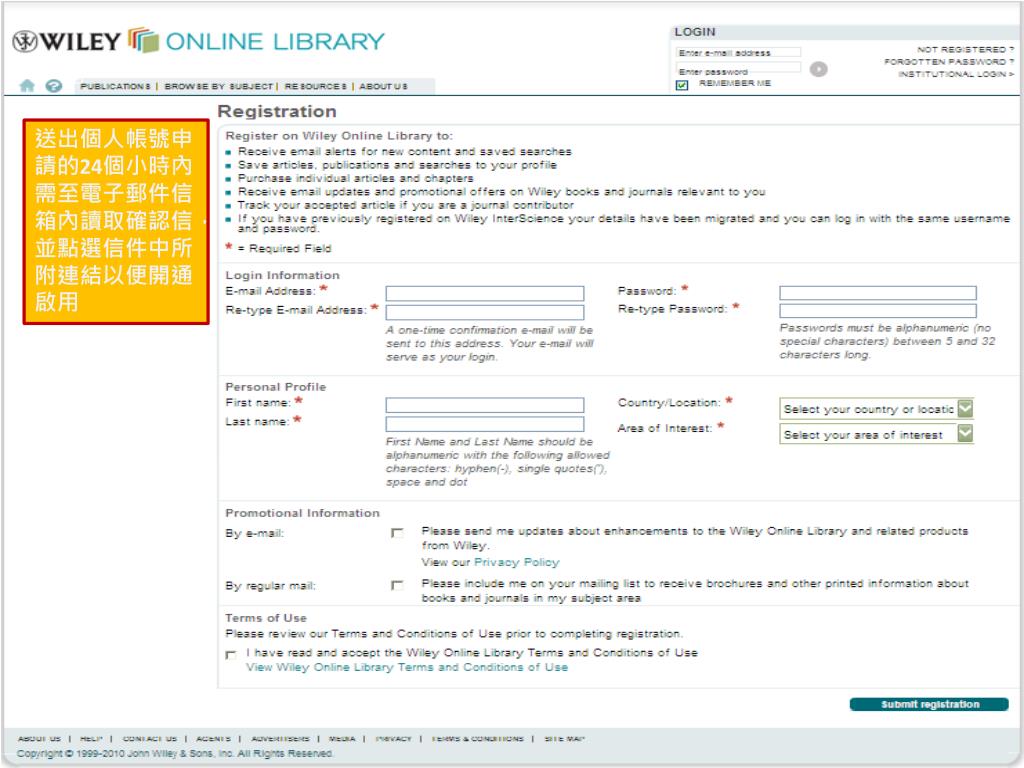This screenshot has height=768, width=1024.
Task: Click the Personal Profile section heading
Action: click(x=276, y=387)
